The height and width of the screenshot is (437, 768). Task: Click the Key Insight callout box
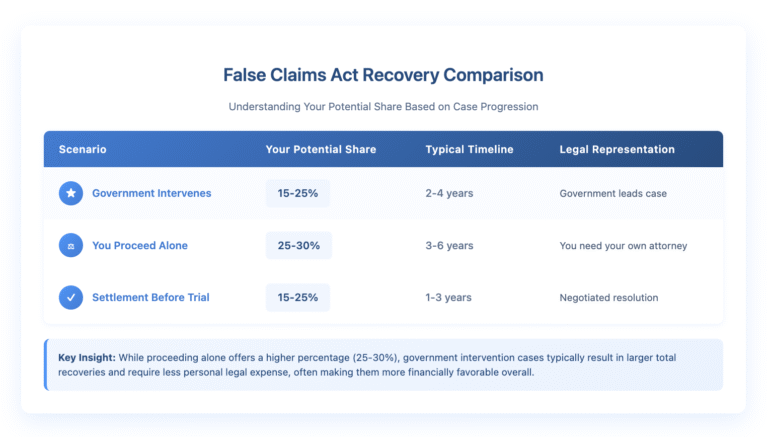(x=384, y=364)
